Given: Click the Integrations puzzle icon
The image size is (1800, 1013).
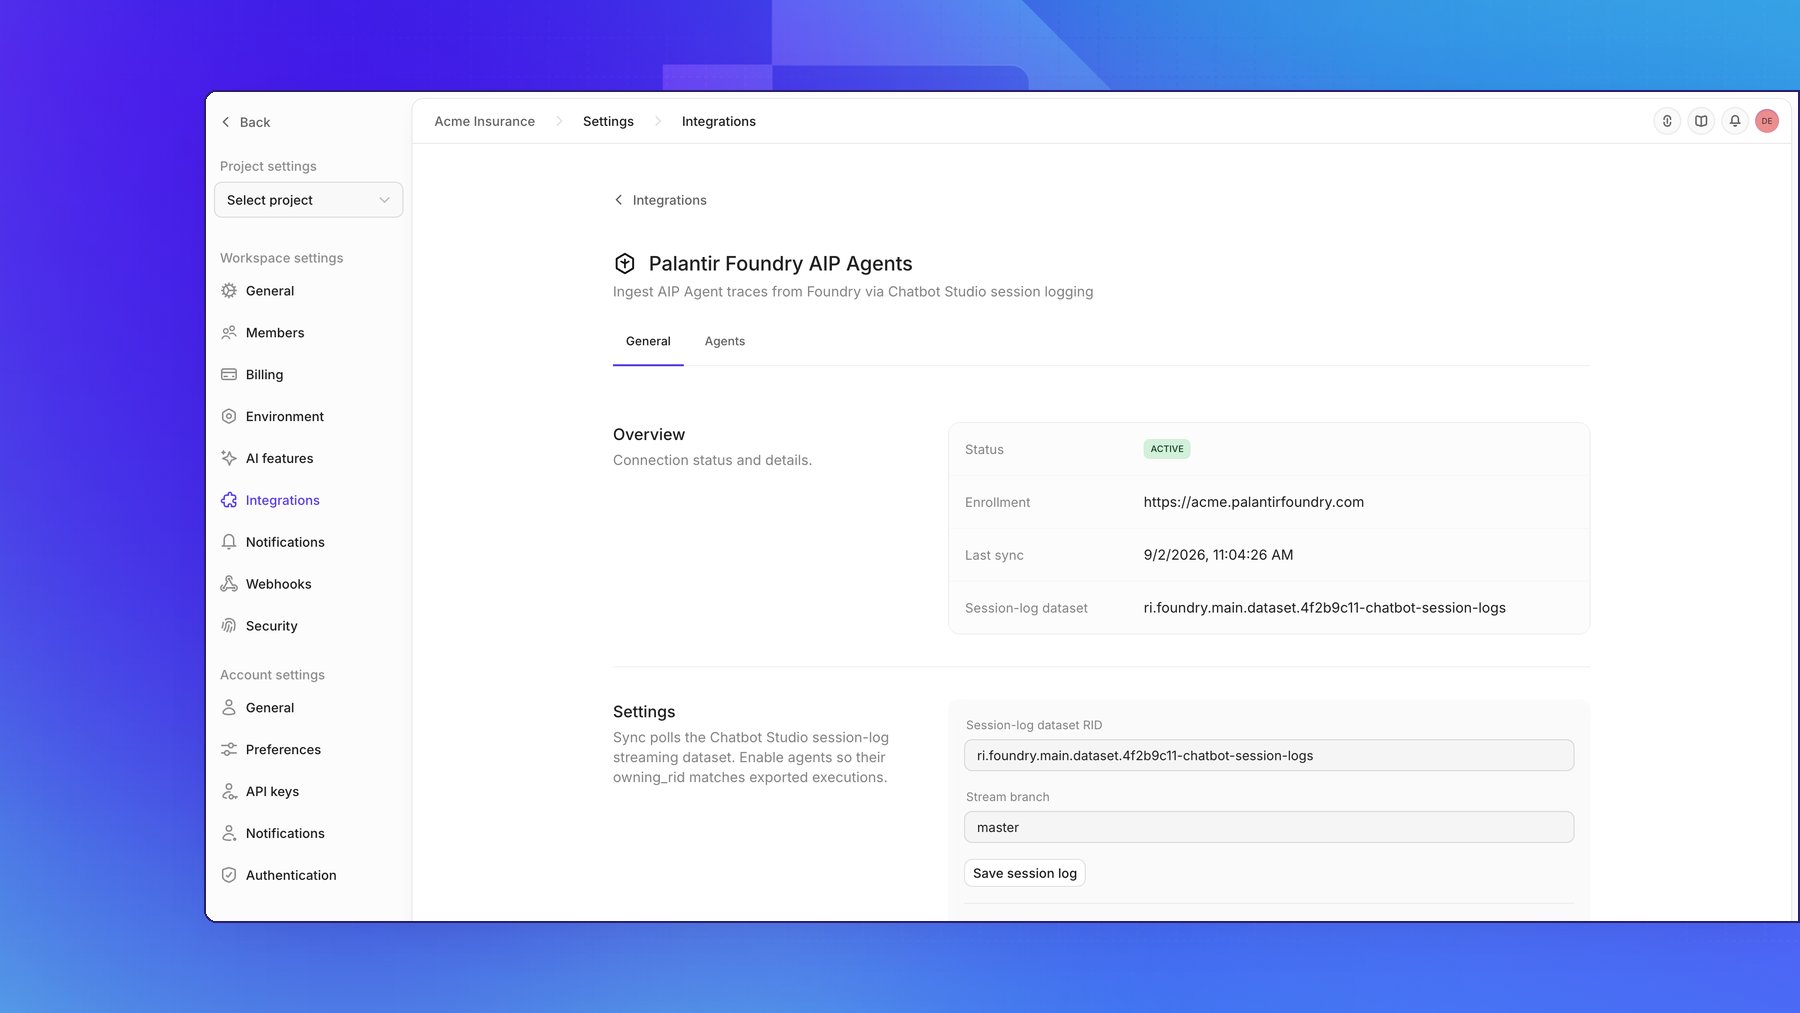Looking at the screenshot, I should click(x=229, y=501).
